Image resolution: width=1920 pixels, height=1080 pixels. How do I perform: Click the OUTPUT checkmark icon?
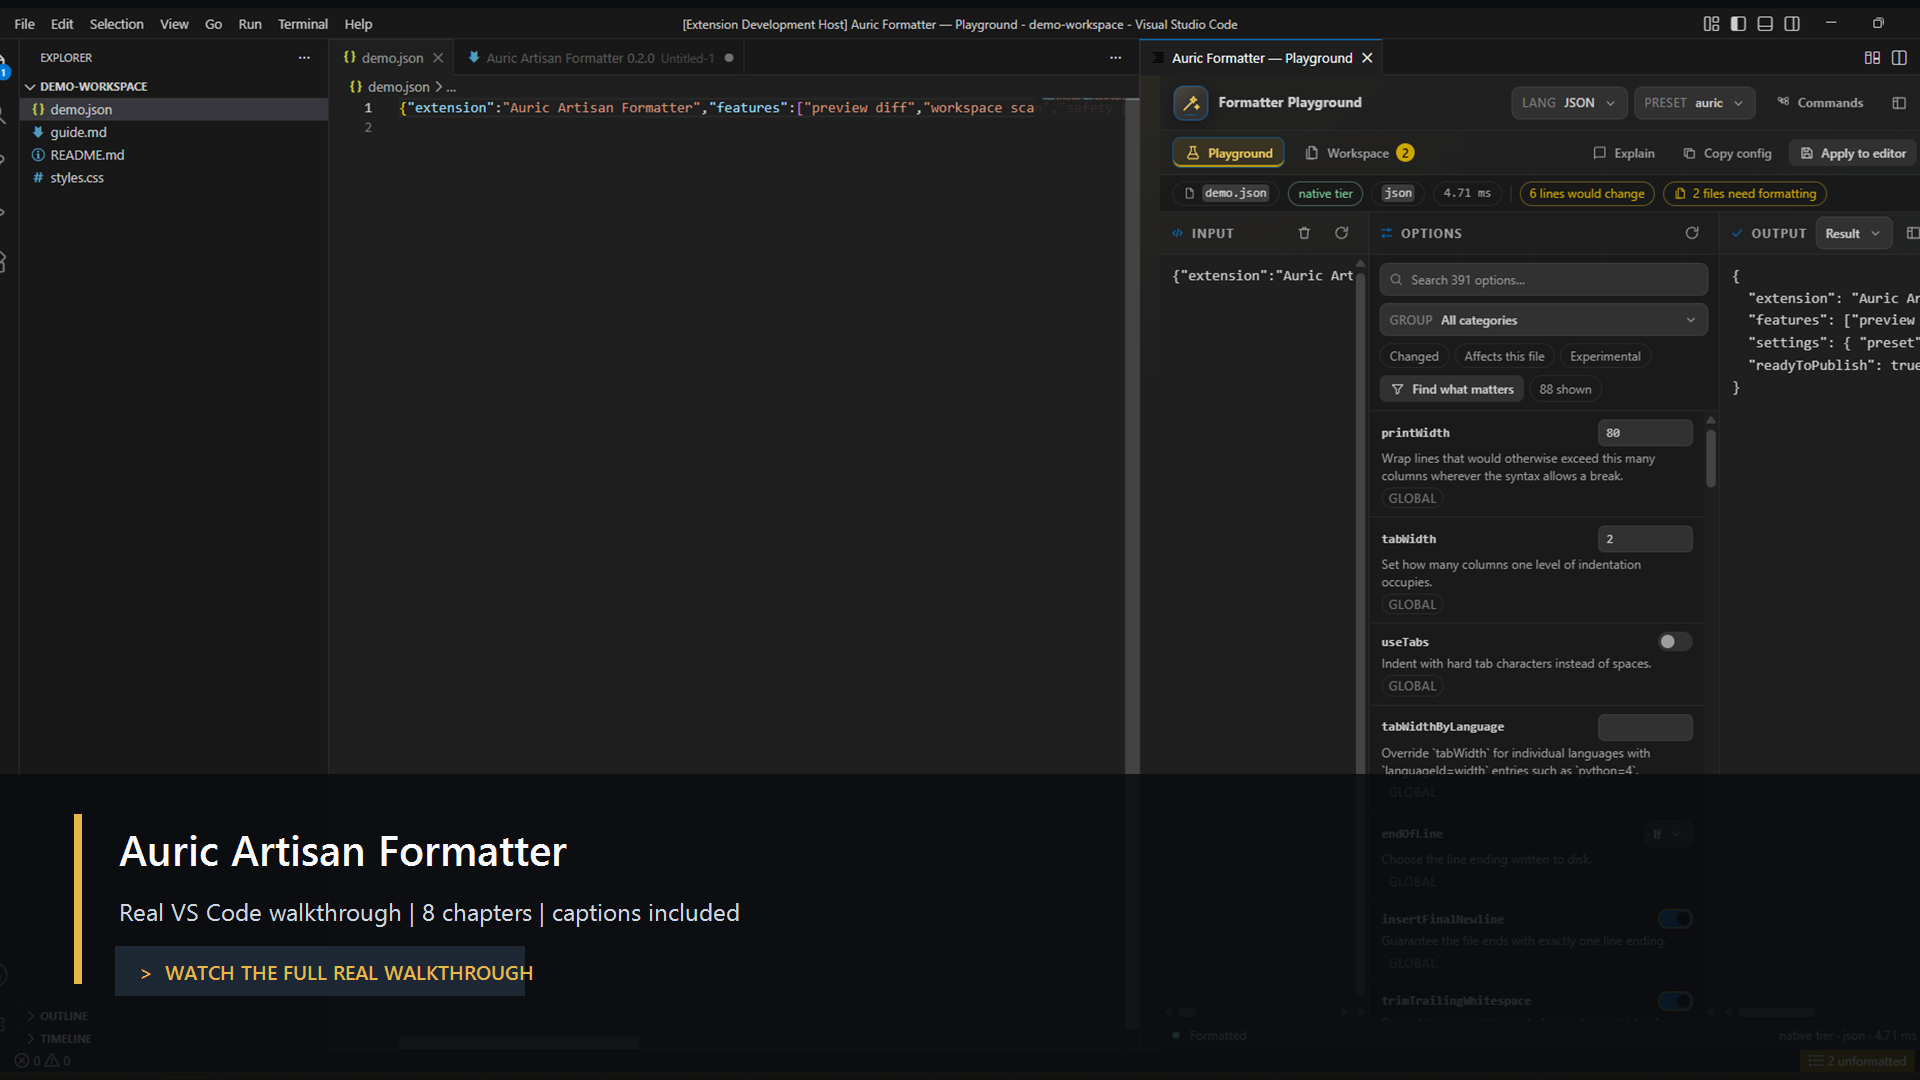1737,233
